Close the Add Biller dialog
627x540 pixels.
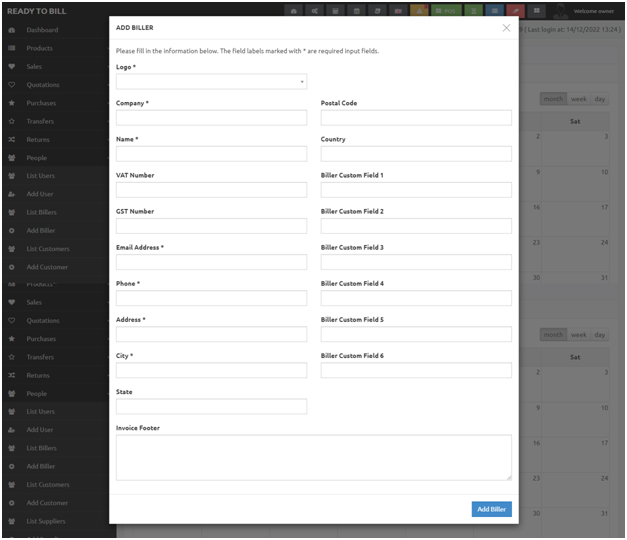coord(506,28)
